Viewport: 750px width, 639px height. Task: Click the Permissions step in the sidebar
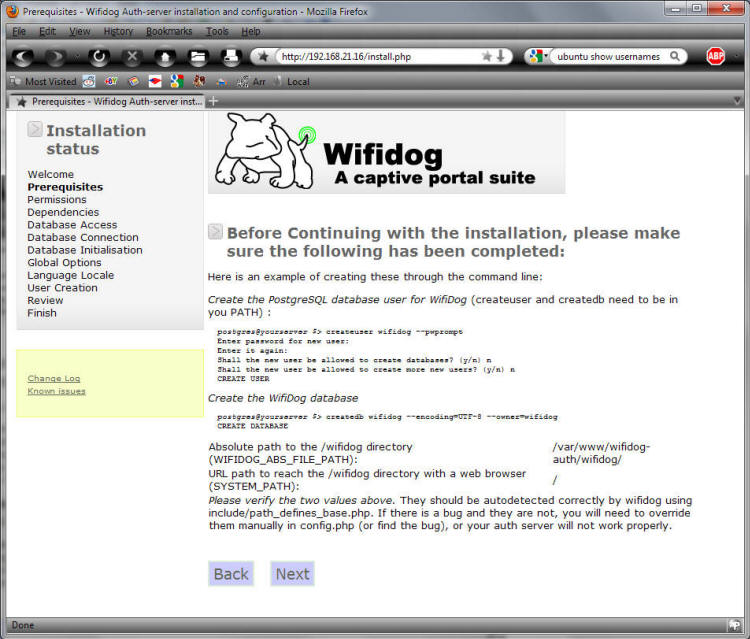pos(57,199)
